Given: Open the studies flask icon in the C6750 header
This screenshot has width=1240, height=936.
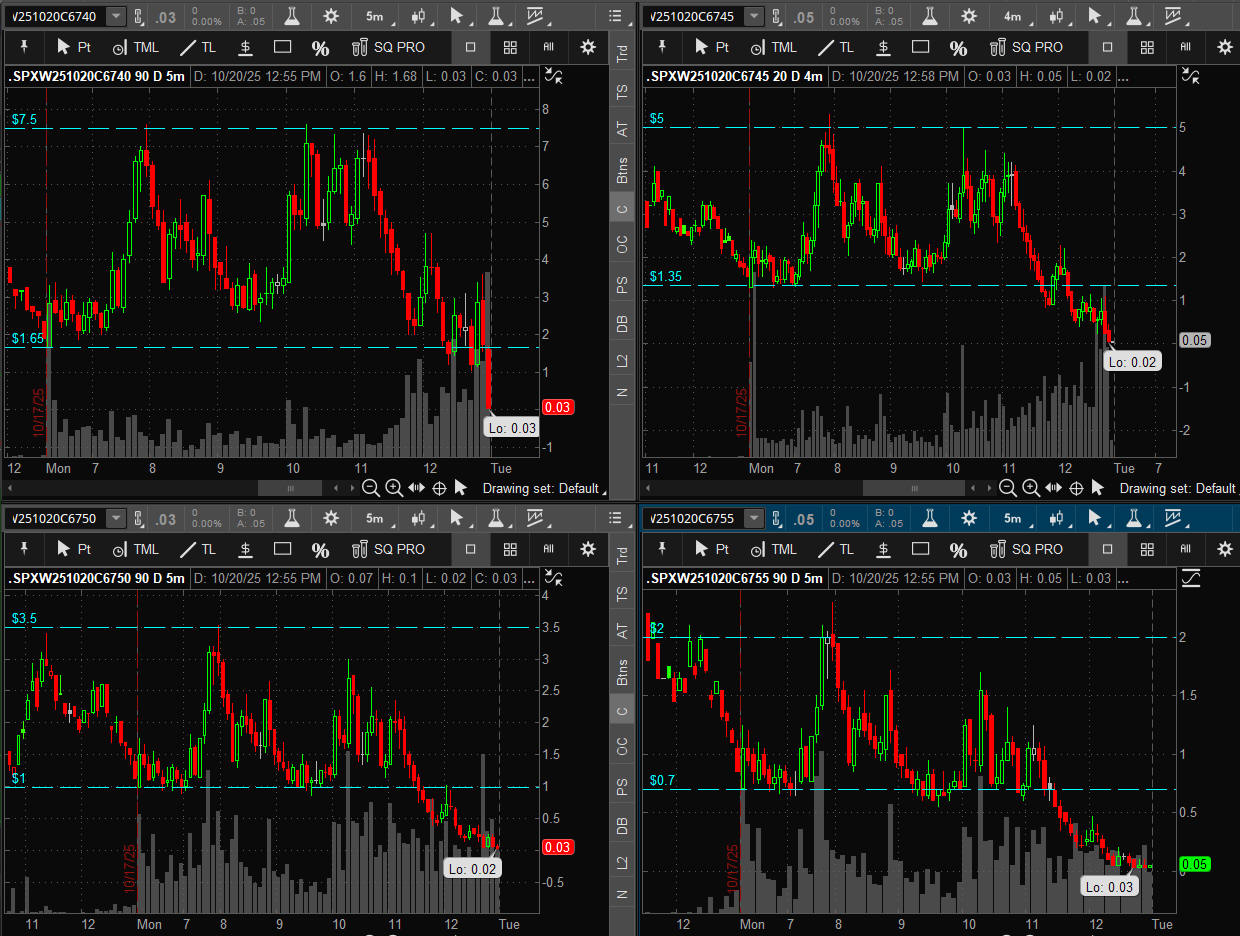Looking at the screenshot, I should click(x=292, y=518).
